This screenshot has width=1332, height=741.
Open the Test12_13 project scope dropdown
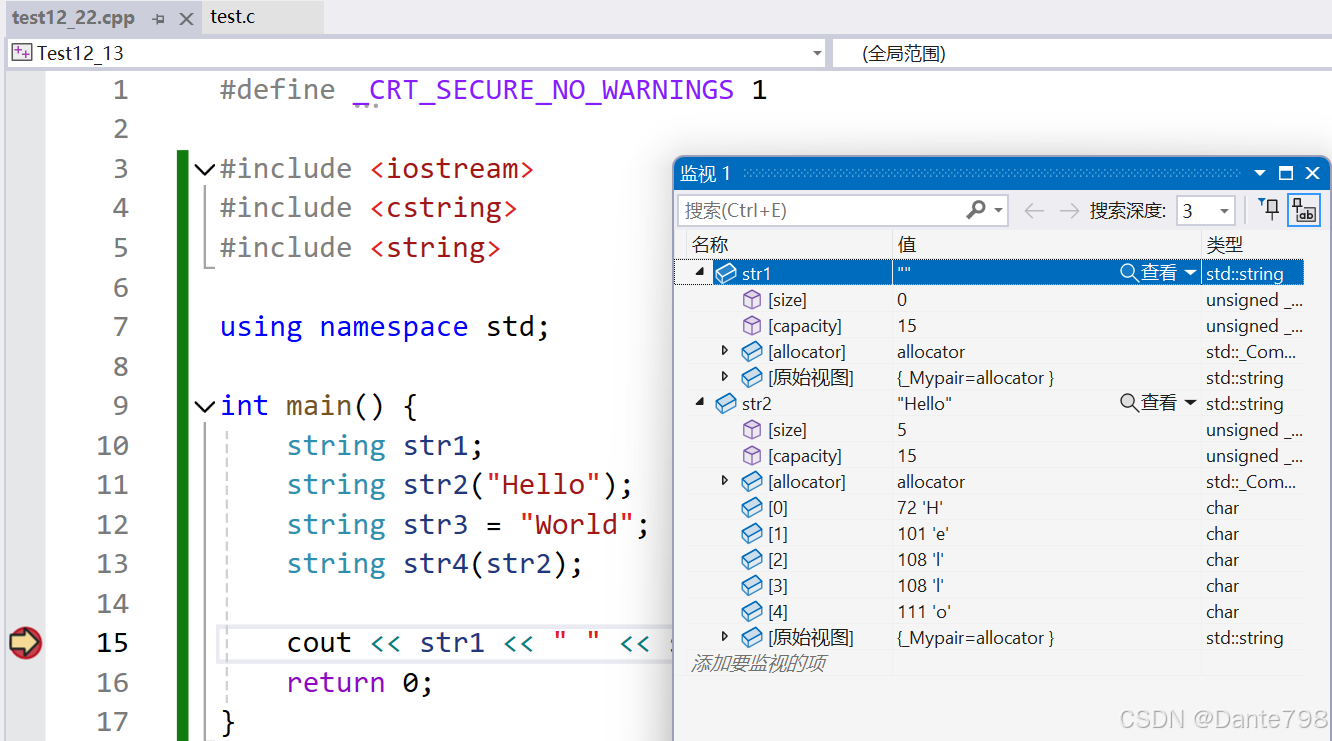[x=817, y=53]
